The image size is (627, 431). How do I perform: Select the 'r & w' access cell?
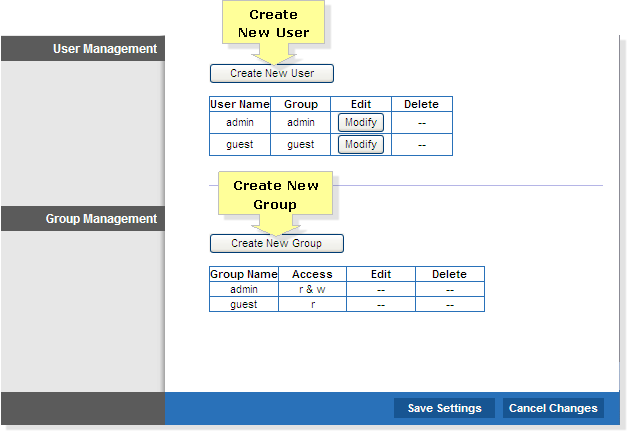pyautogui.click(x=312, y=289)
